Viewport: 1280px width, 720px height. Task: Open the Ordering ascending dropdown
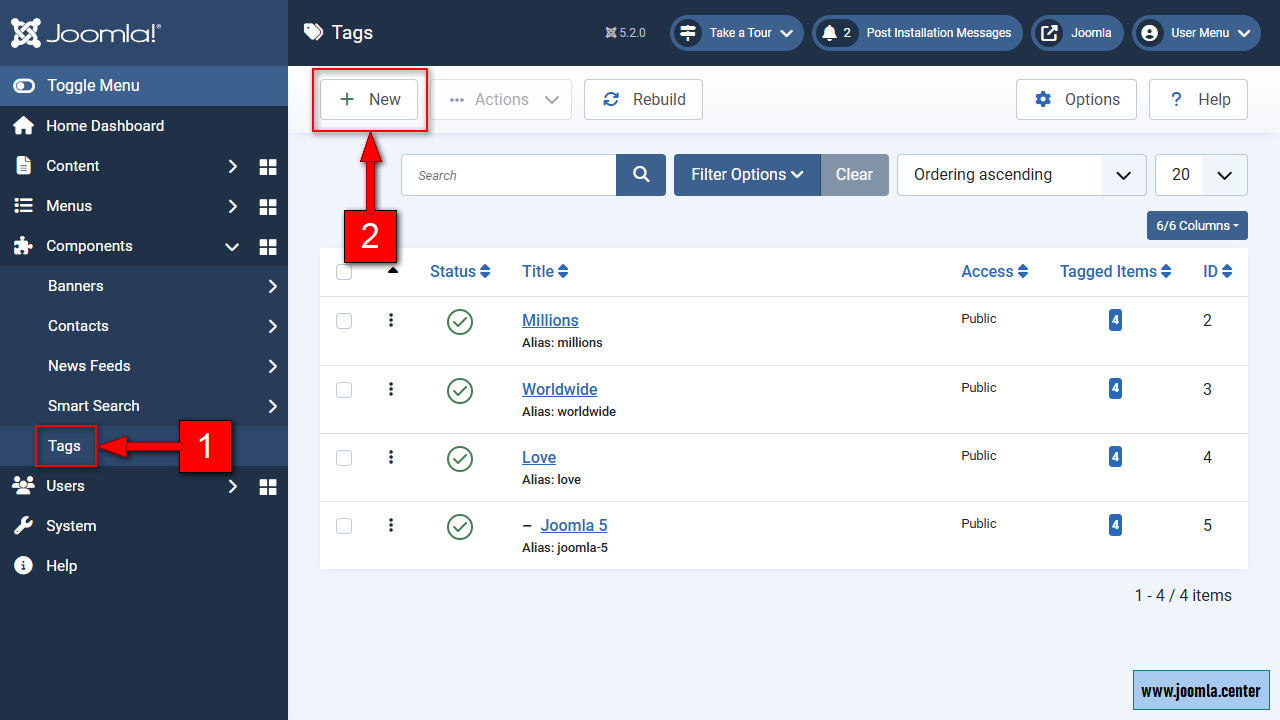click(x=1022, y=175)
